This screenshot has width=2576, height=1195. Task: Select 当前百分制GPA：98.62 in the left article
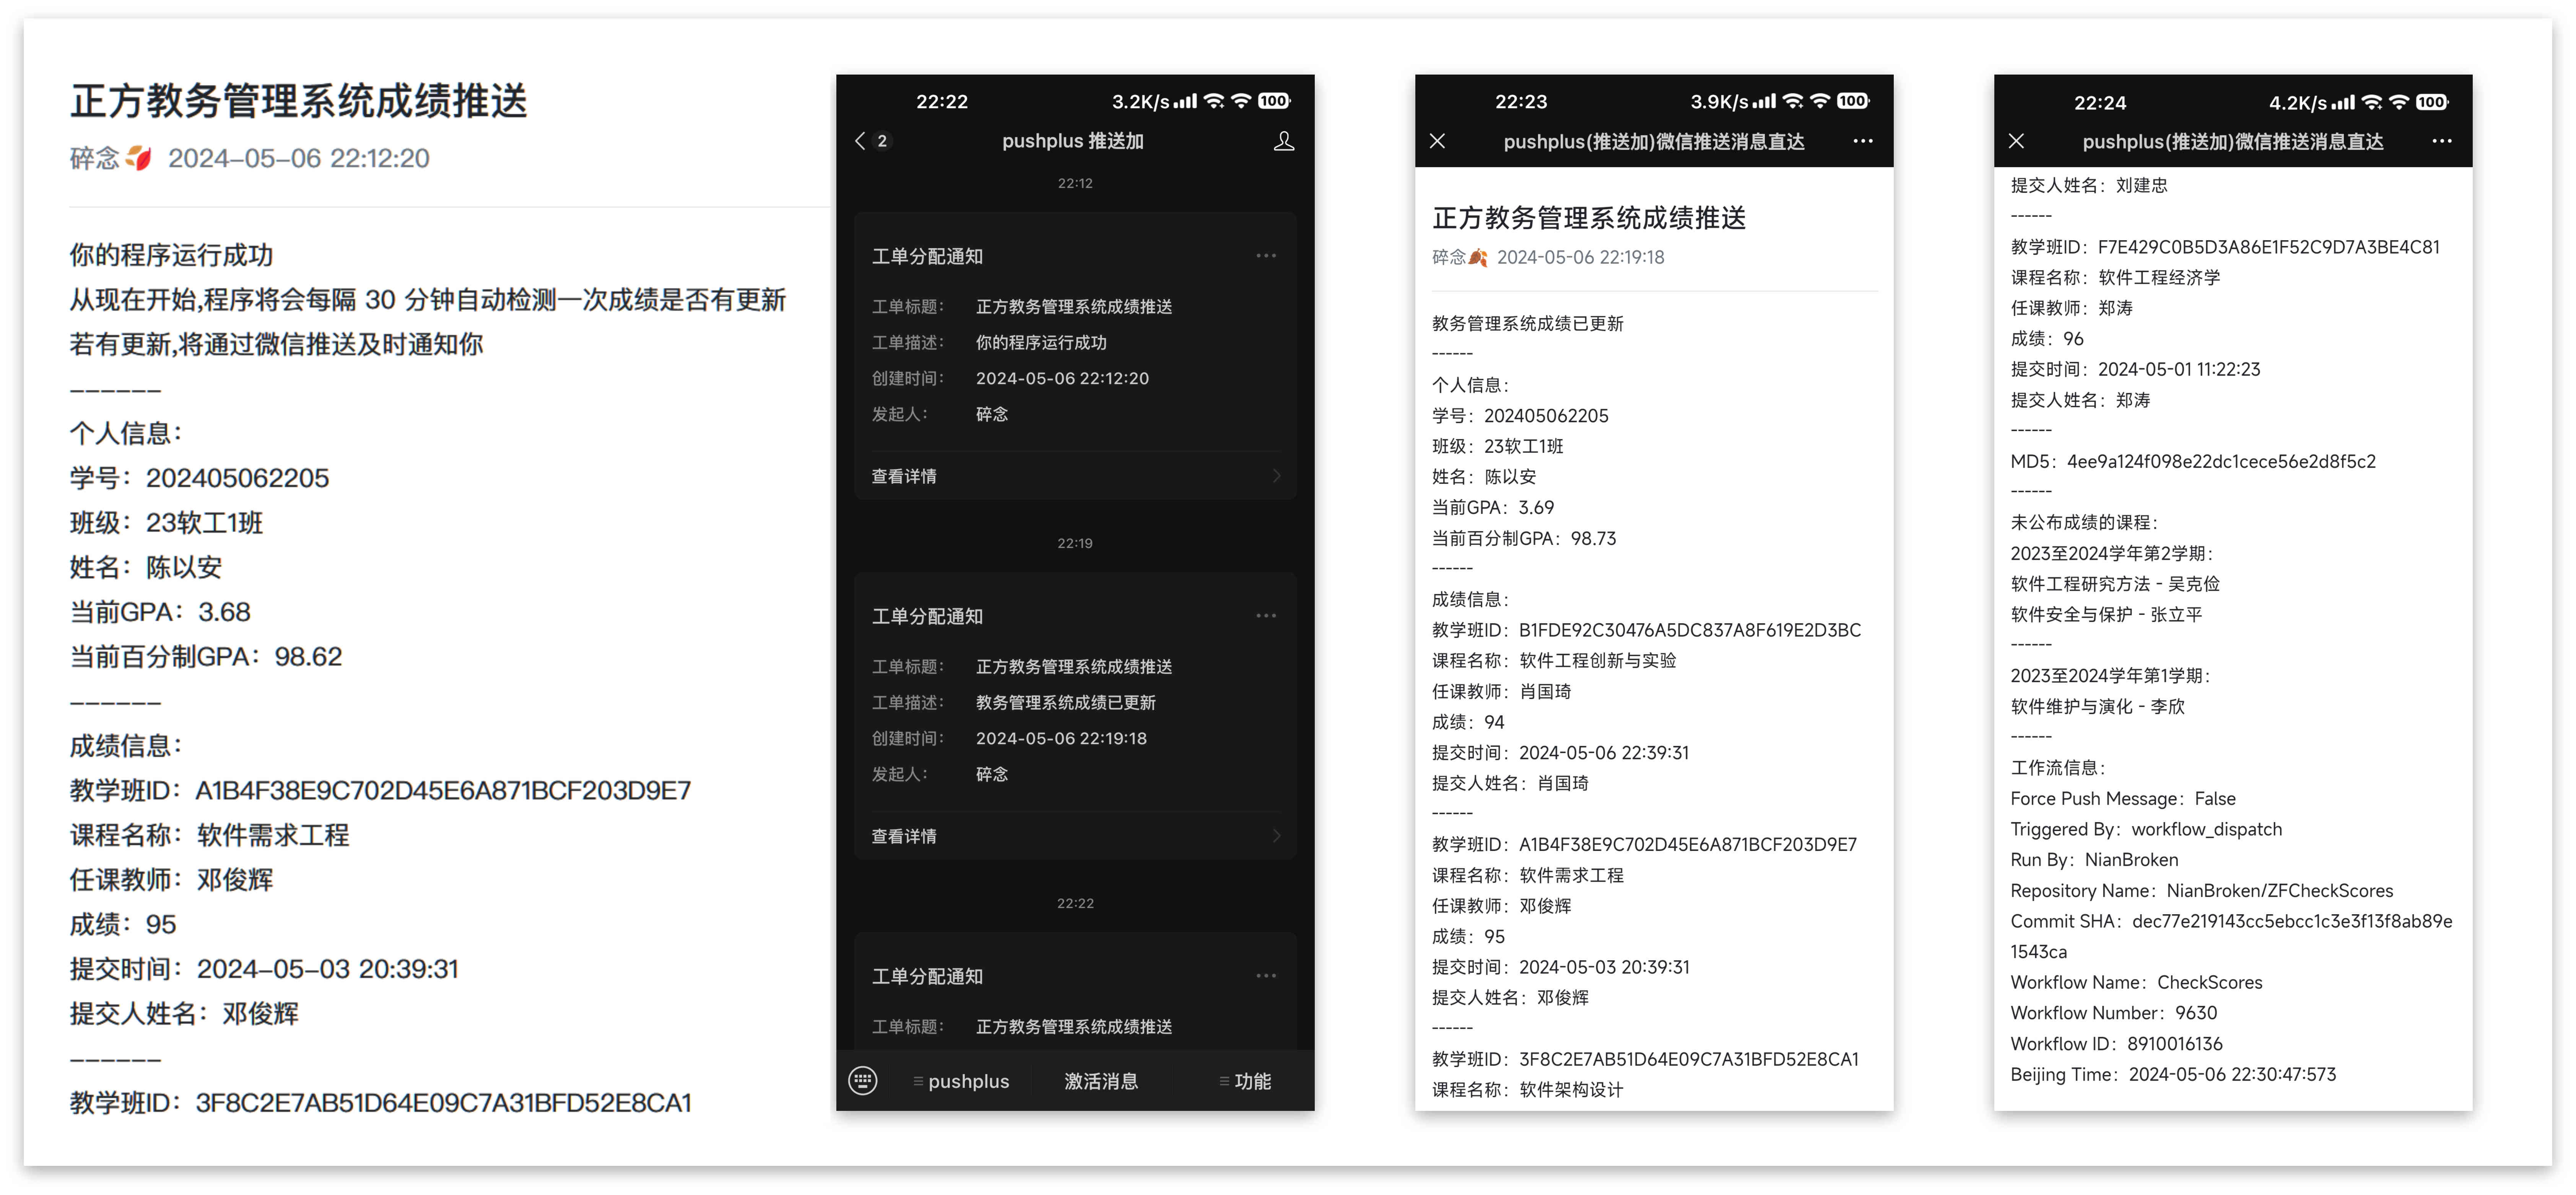(x=206, y=657)
